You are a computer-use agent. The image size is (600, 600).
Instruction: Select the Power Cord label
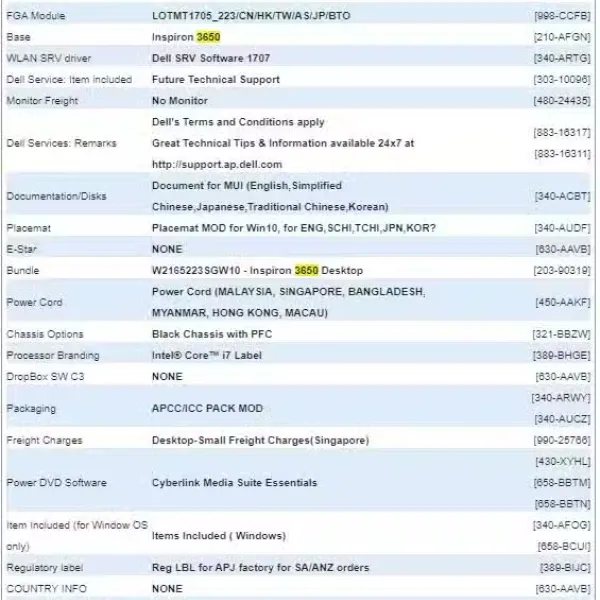[x=34, y=302]
